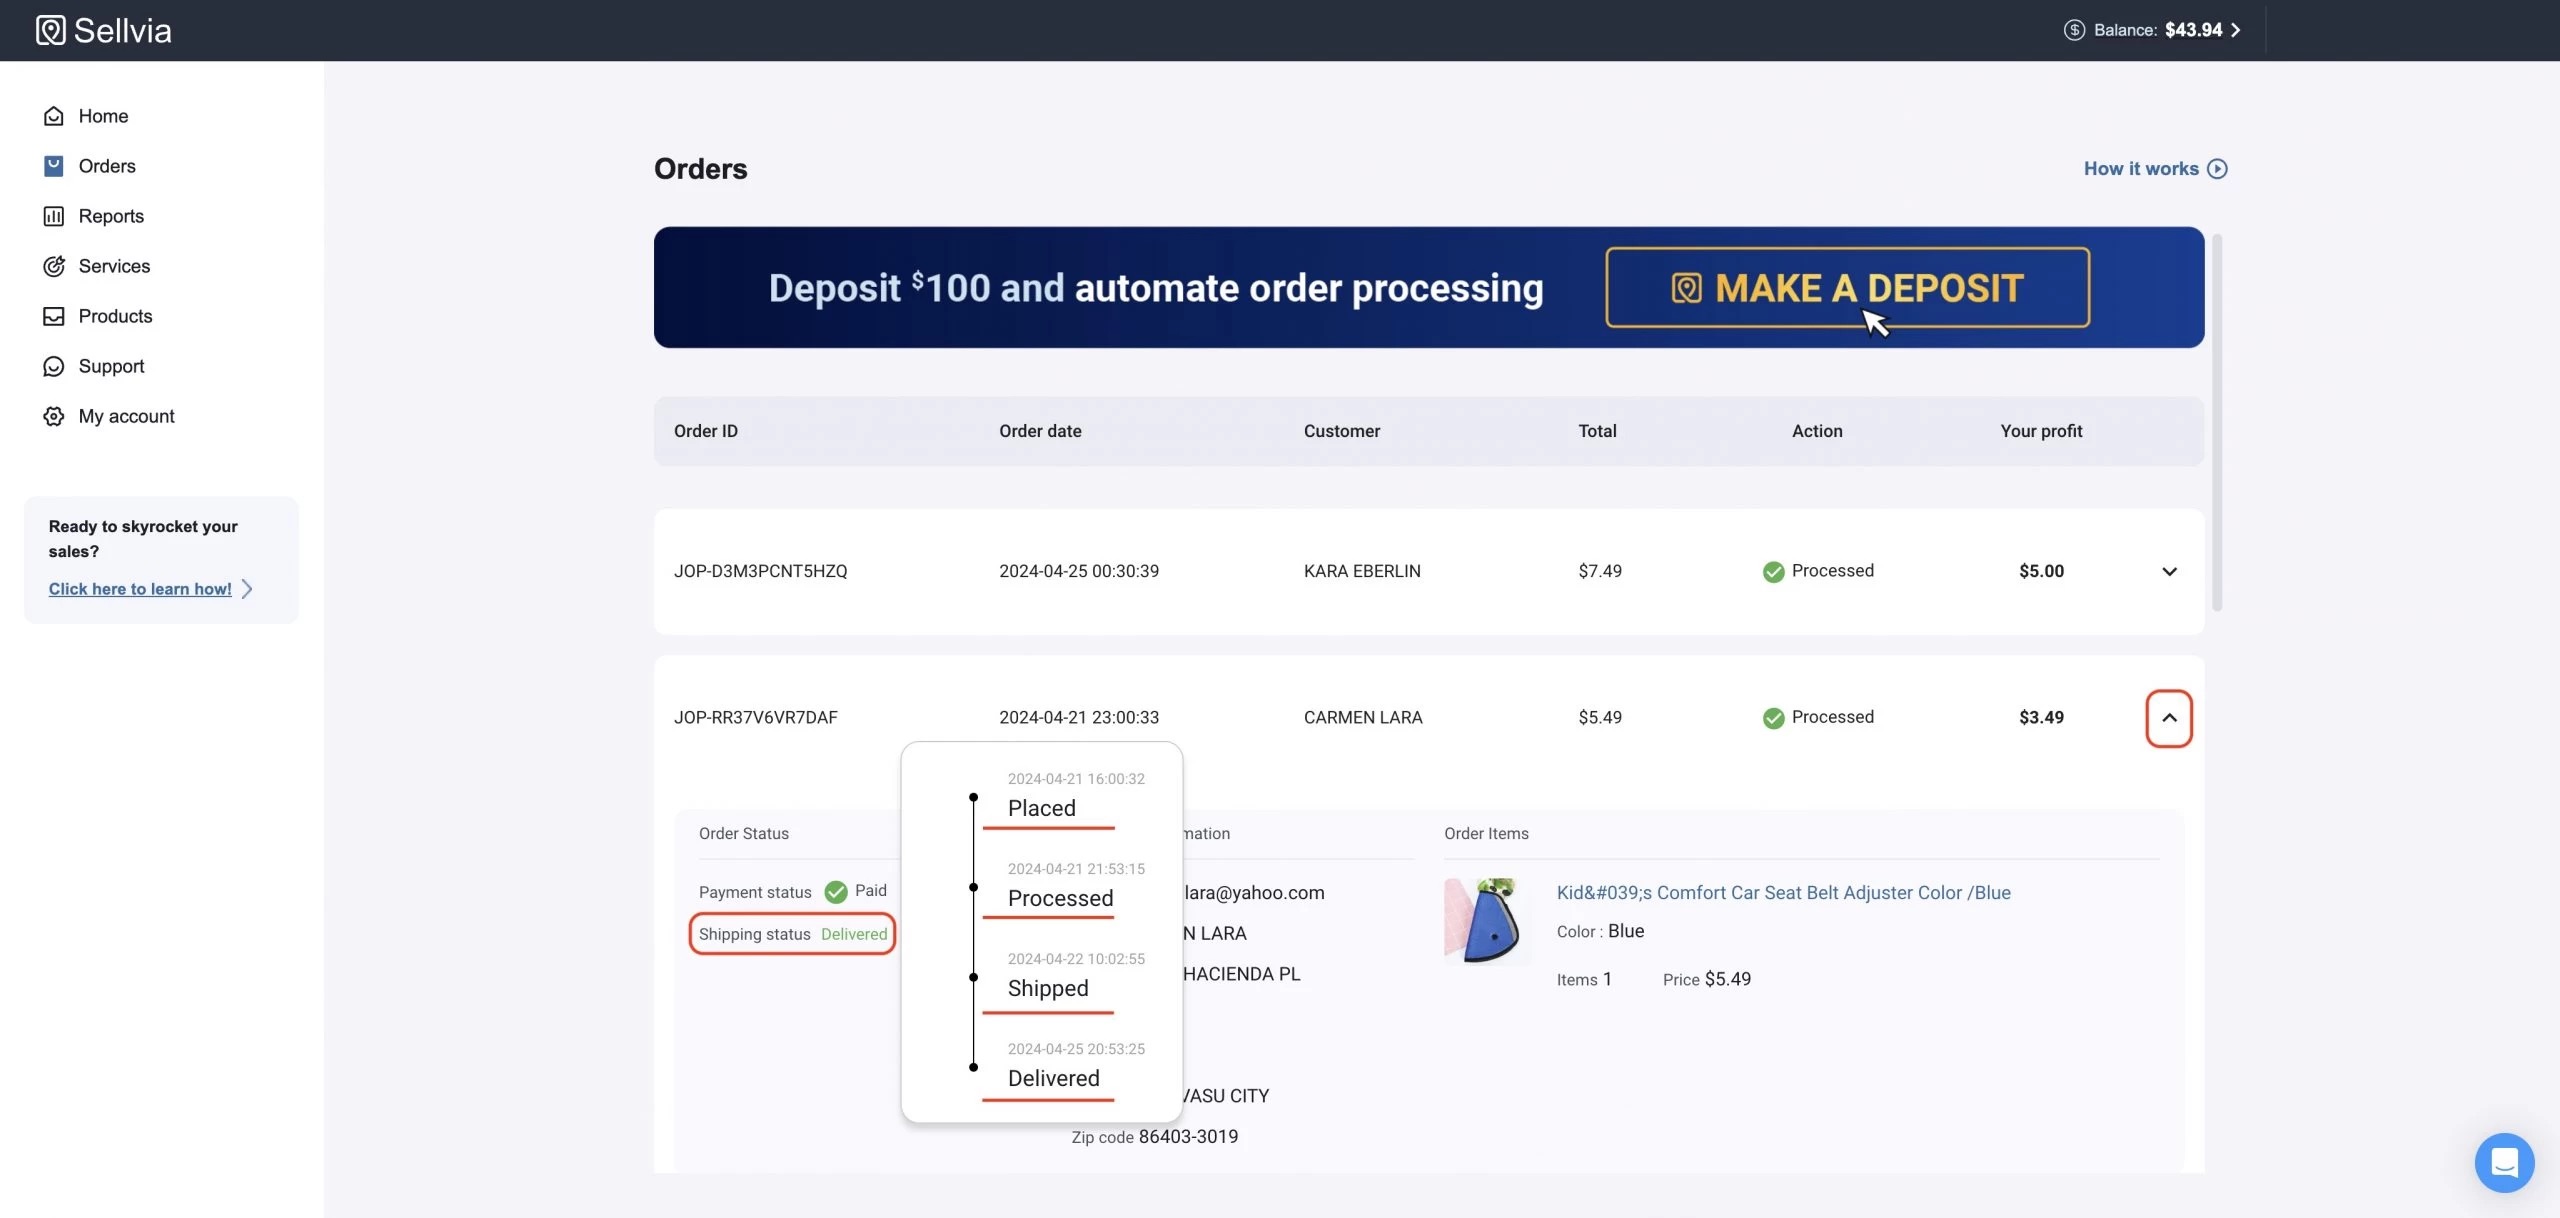Click the Support chat bubble icon
The width and height of the screenshot is (2560, 1218).
54,366
